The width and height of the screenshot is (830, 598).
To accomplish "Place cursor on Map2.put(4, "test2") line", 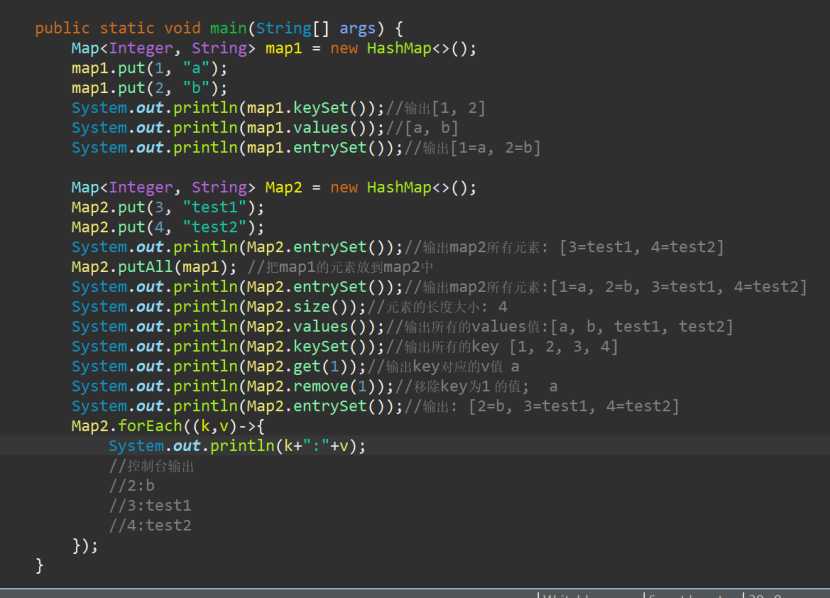I will tap(168, 227).
